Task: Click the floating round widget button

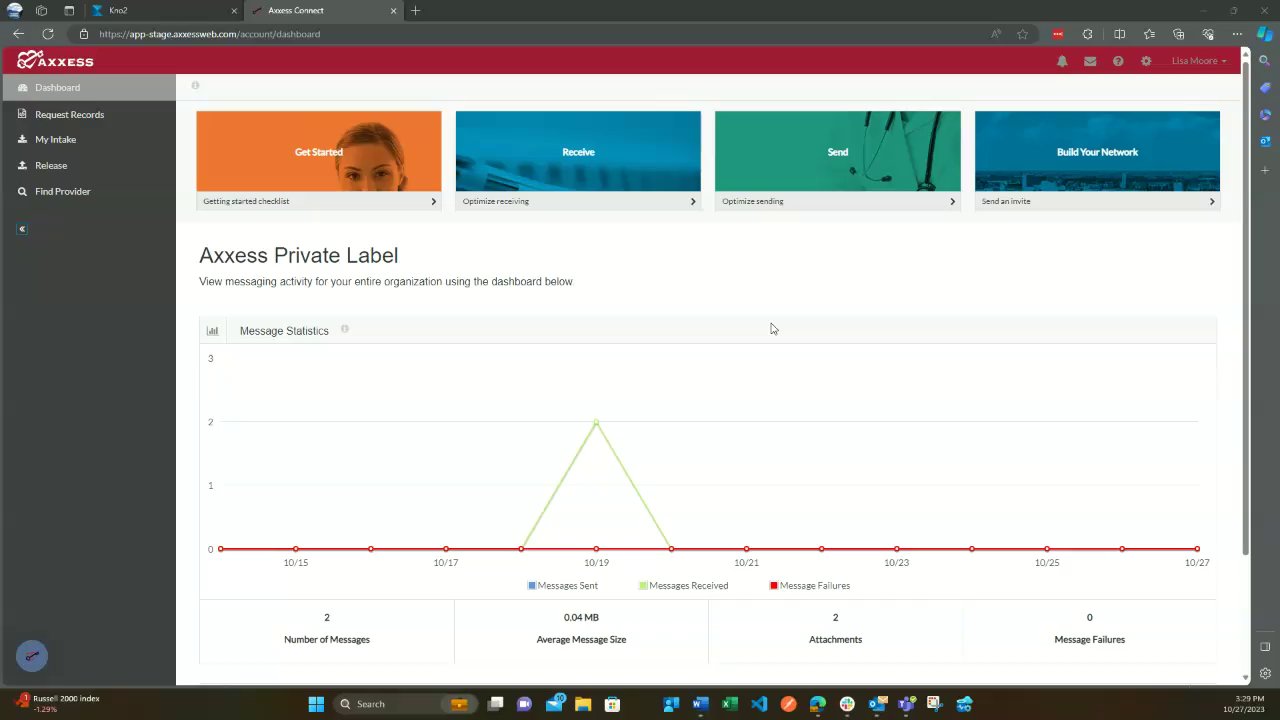Action: (32, 656)
